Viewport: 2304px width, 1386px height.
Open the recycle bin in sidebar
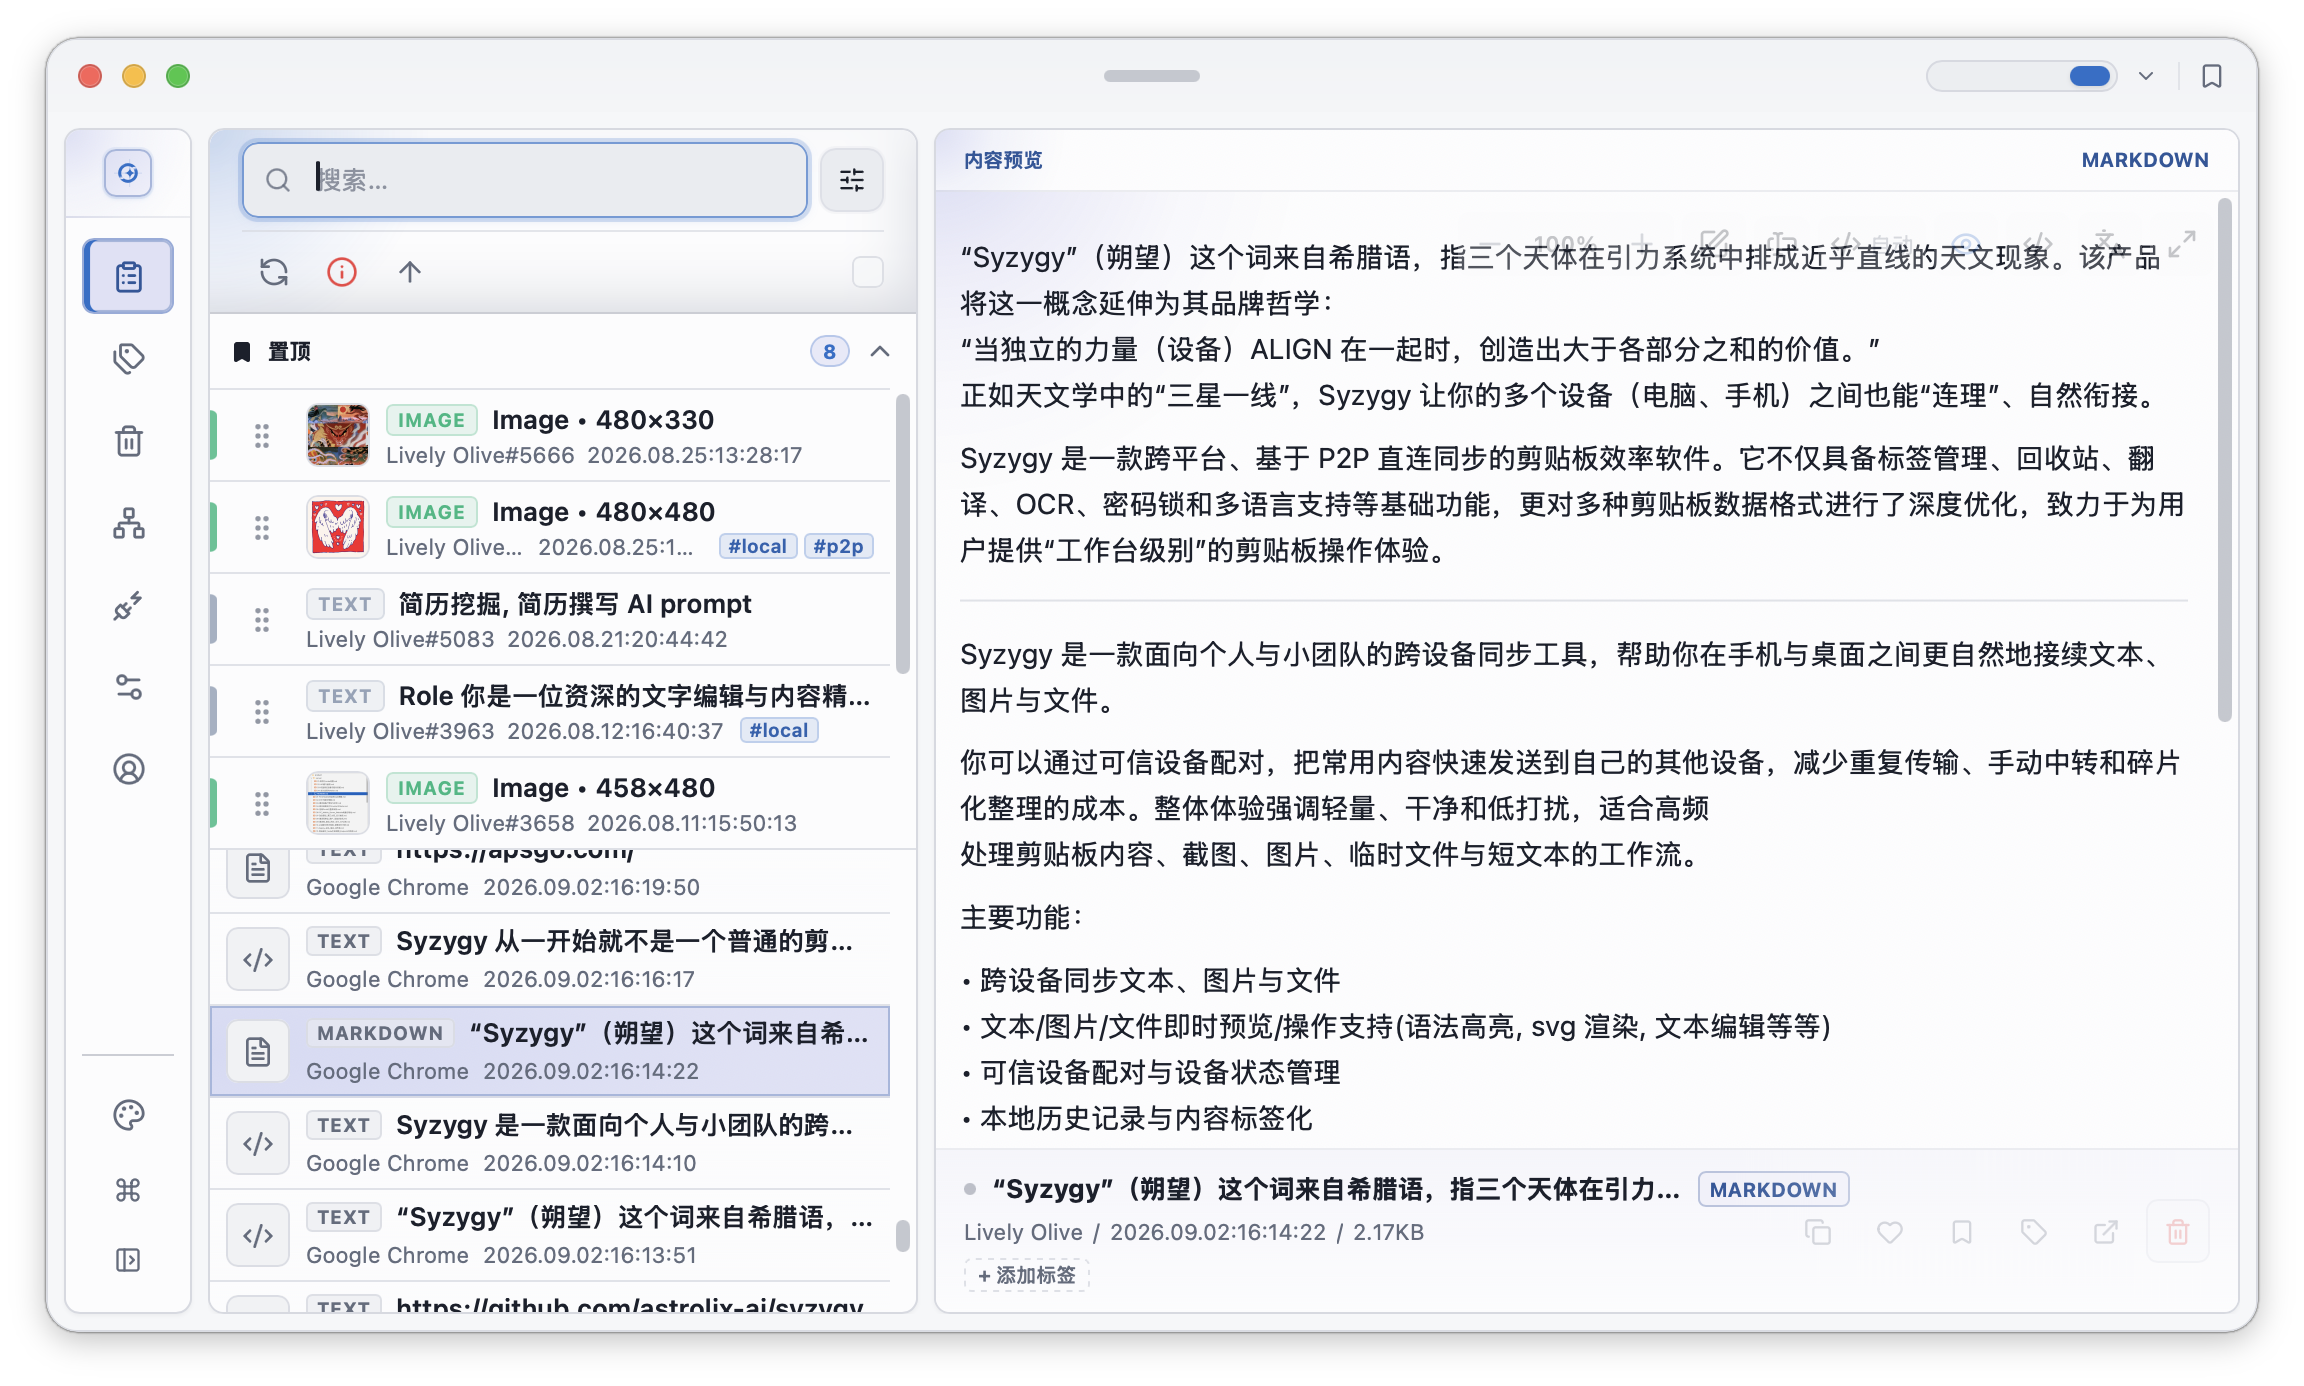click(x=128, y=440)
